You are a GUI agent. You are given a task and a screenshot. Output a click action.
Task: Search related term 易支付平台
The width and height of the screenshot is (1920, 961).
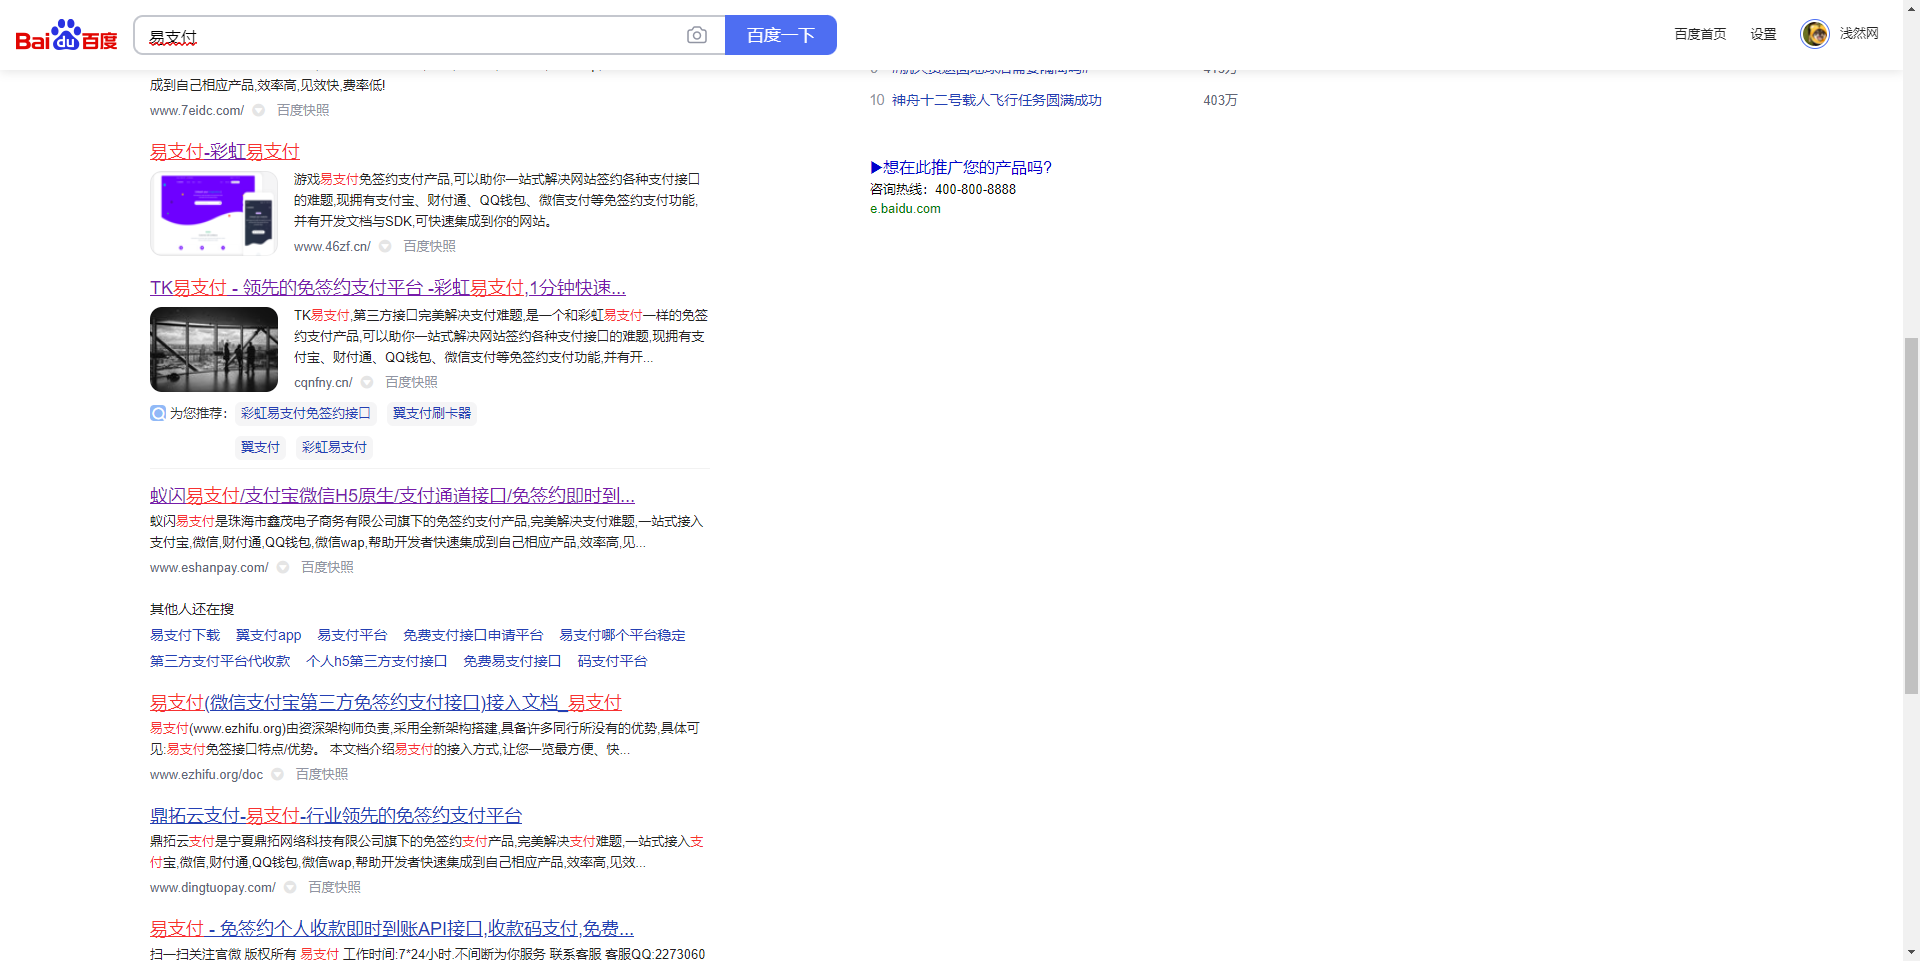tap(352, 635)
